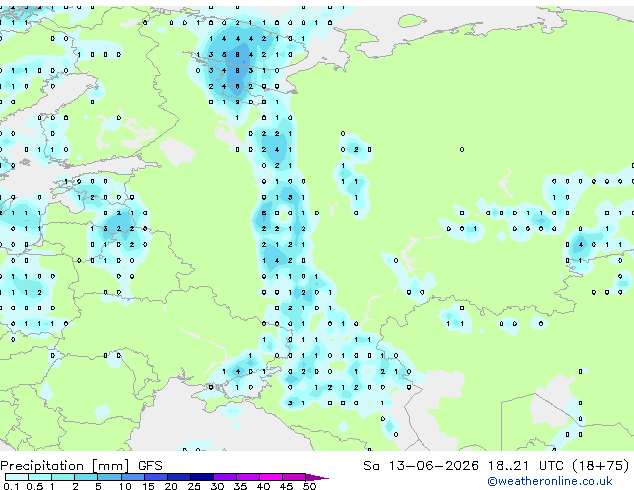The image size is (634, 490).
Task: Select the 5–10 mm legend color box
Action: click(x=109, y=477)
